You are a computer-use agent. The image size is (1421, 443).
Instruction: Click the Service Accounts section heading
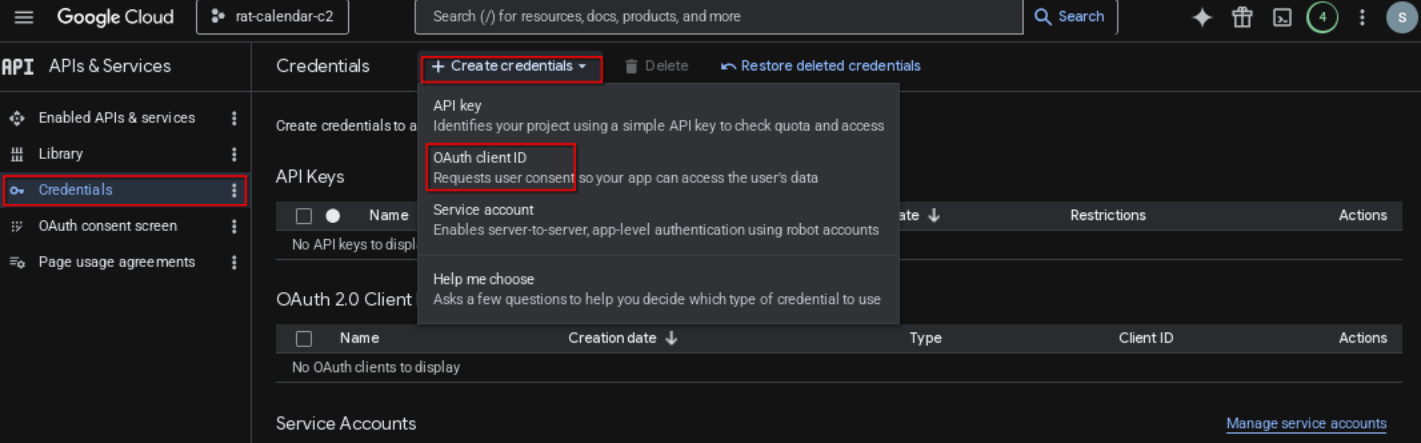coord(346,424)
